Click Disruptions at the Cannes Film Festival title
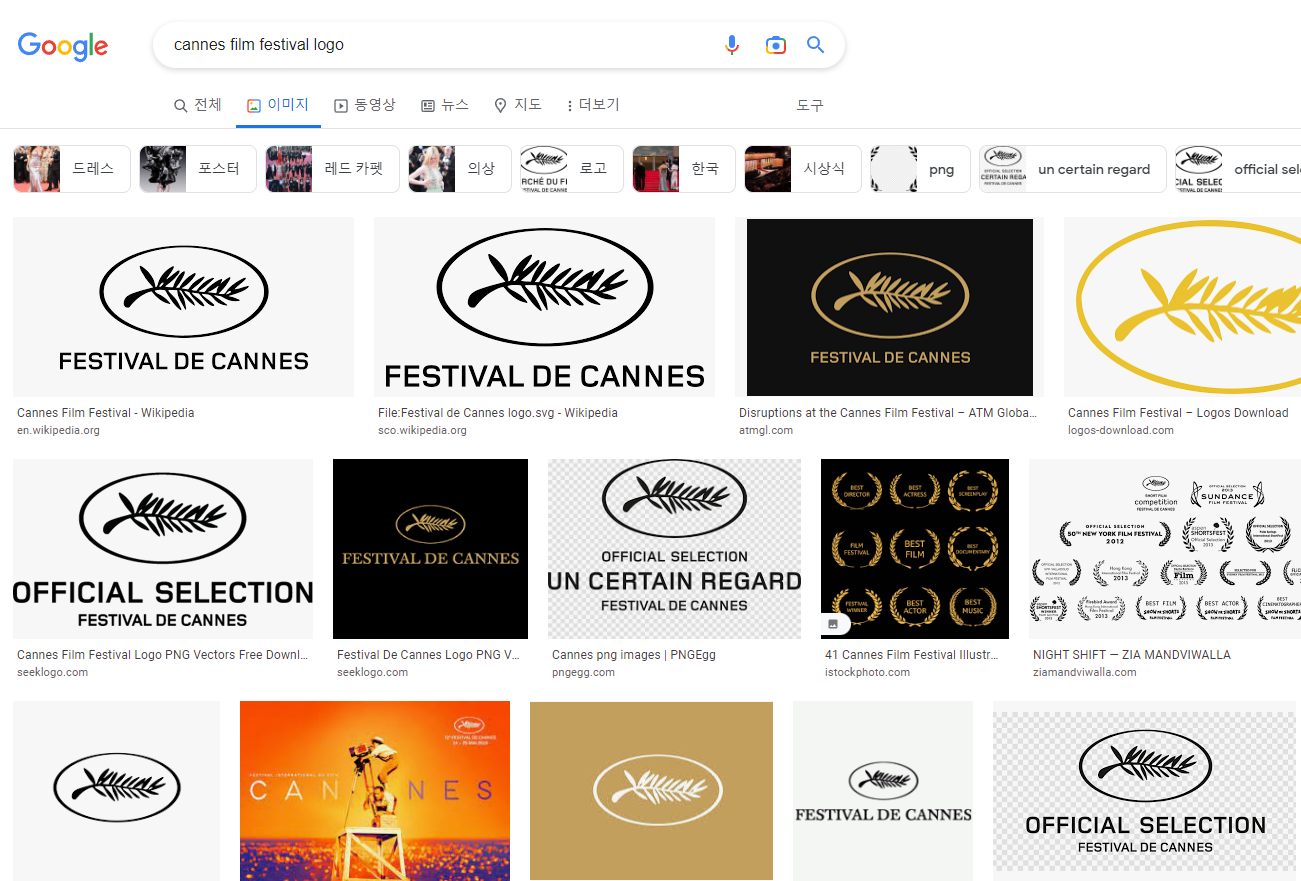 click(888, 413)
